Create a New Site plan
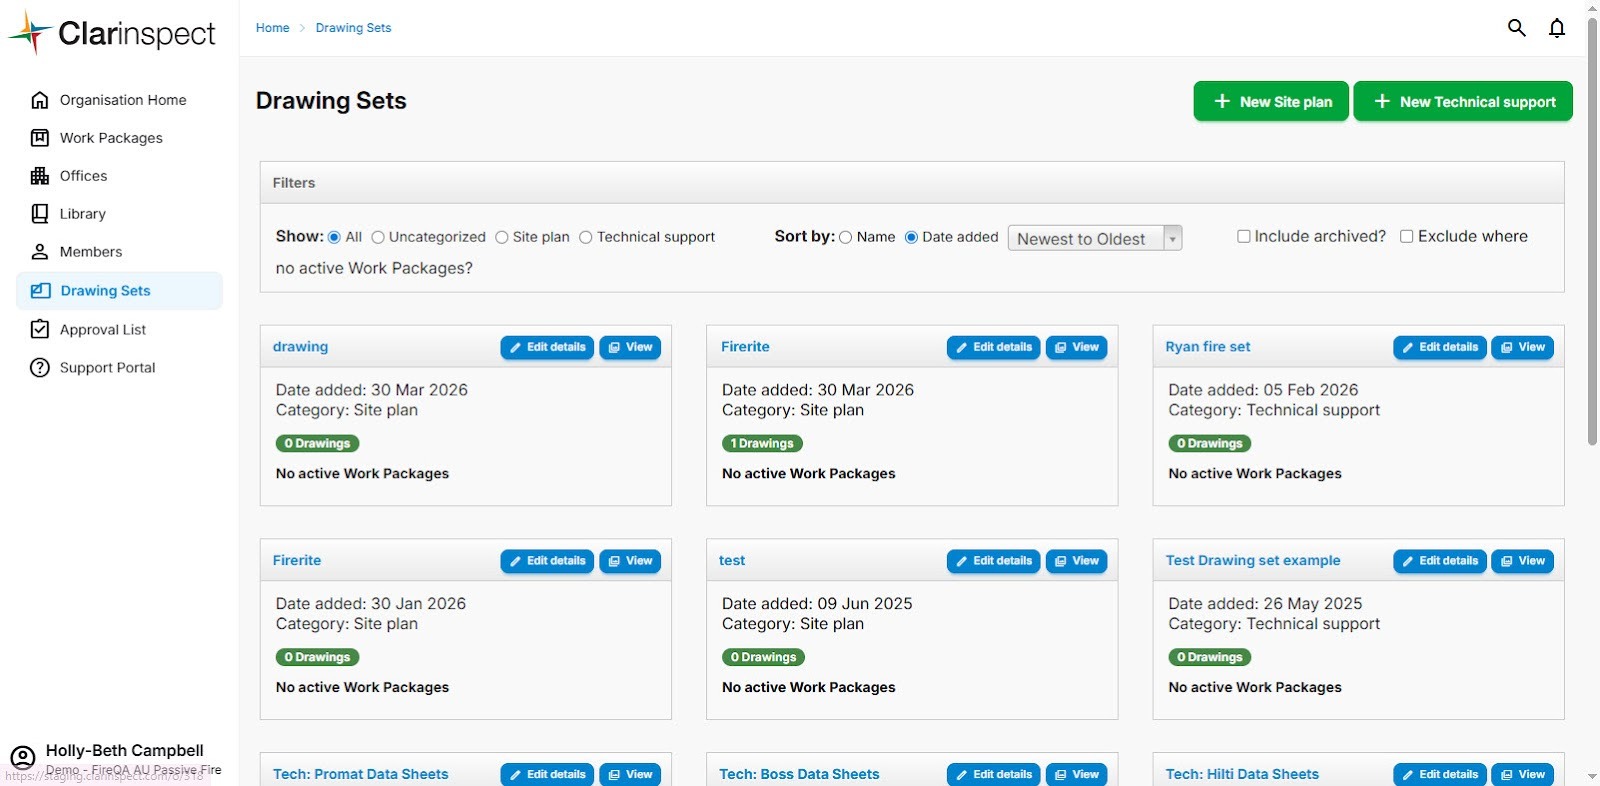Viewport: 1600px width, 786px height. [x=1270, y=102]
